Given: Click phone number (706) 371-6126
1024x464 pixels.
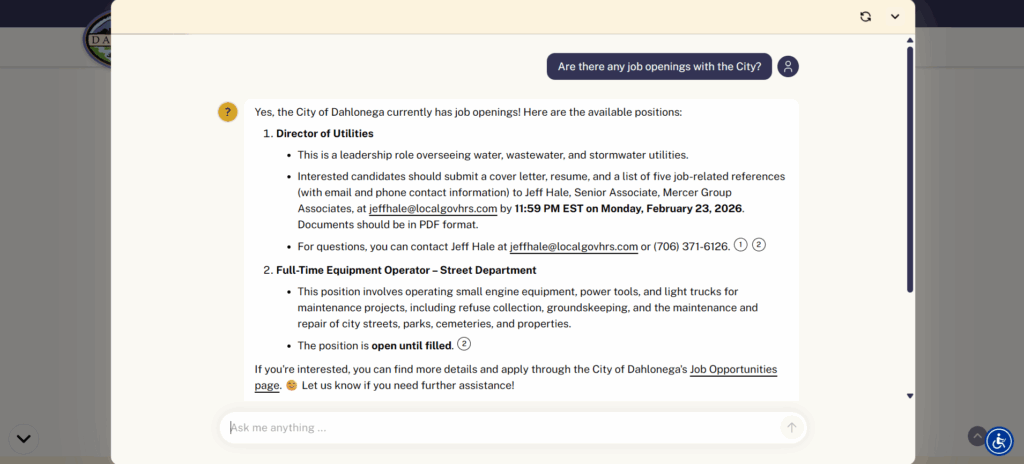Looking at the screenshot, I should pyautogui.click(x=690, y=247).
